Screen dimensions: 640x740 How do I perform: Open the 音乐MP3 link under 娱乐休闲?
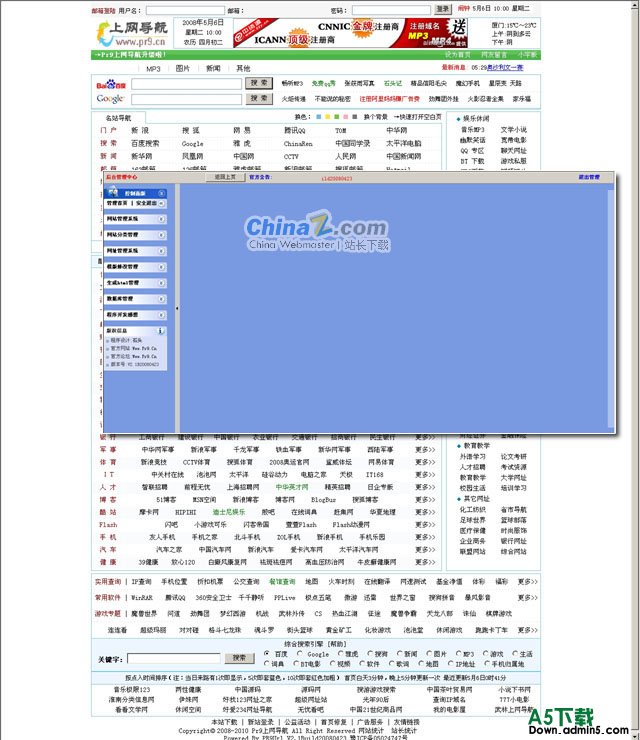click(x=472, y=129)
